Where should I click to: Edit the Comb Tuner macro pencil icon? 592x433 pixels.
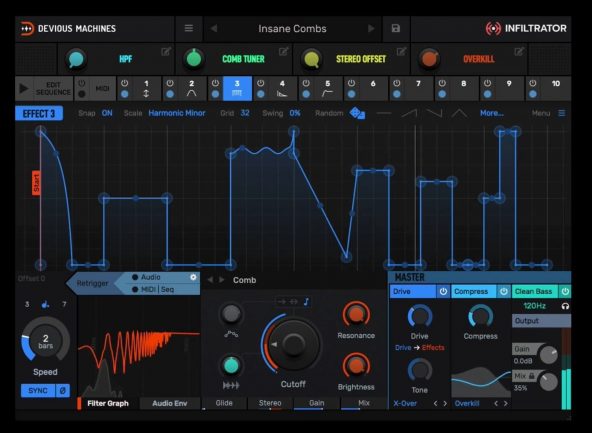pos(284,52)
